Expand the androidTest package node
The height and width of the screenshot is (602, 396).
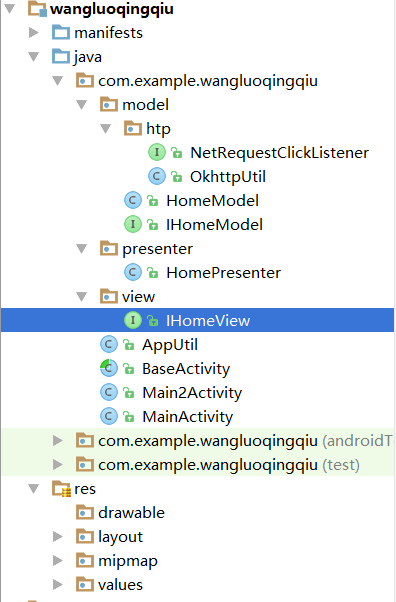coord(58,440)
